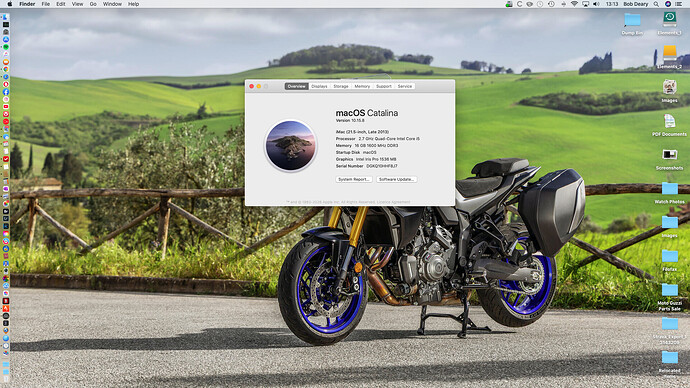Open the Help menu
This screenshot has height=388, width=690.
(133, 4)
